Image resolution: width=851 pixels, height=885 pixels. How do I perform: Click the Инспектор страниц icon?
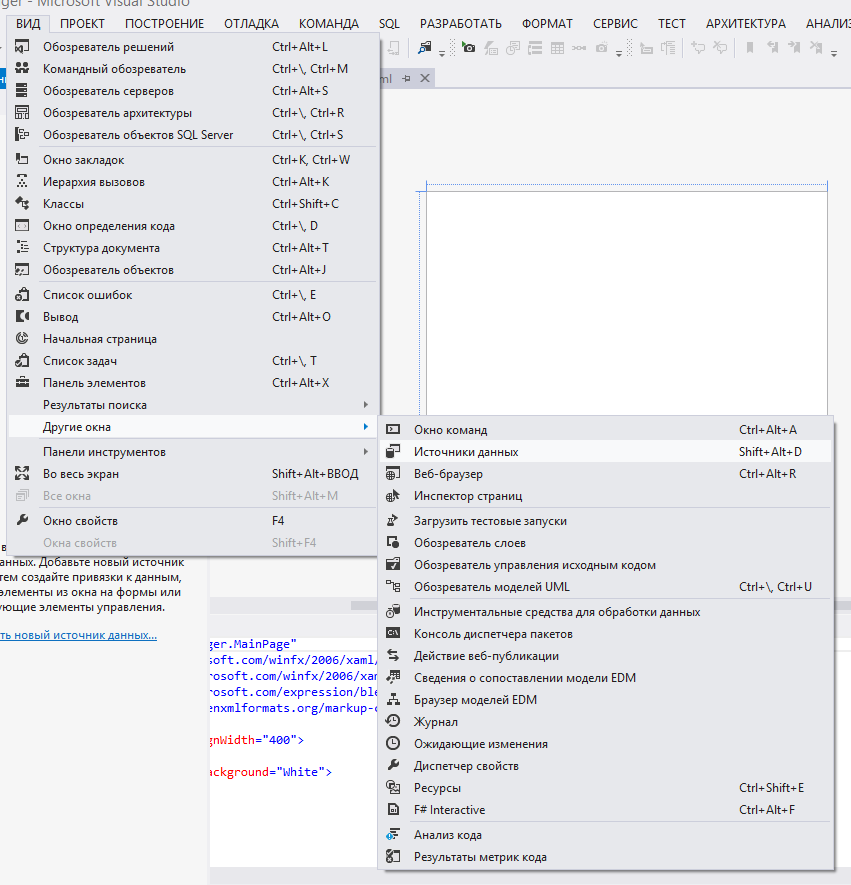click(393, 496)
